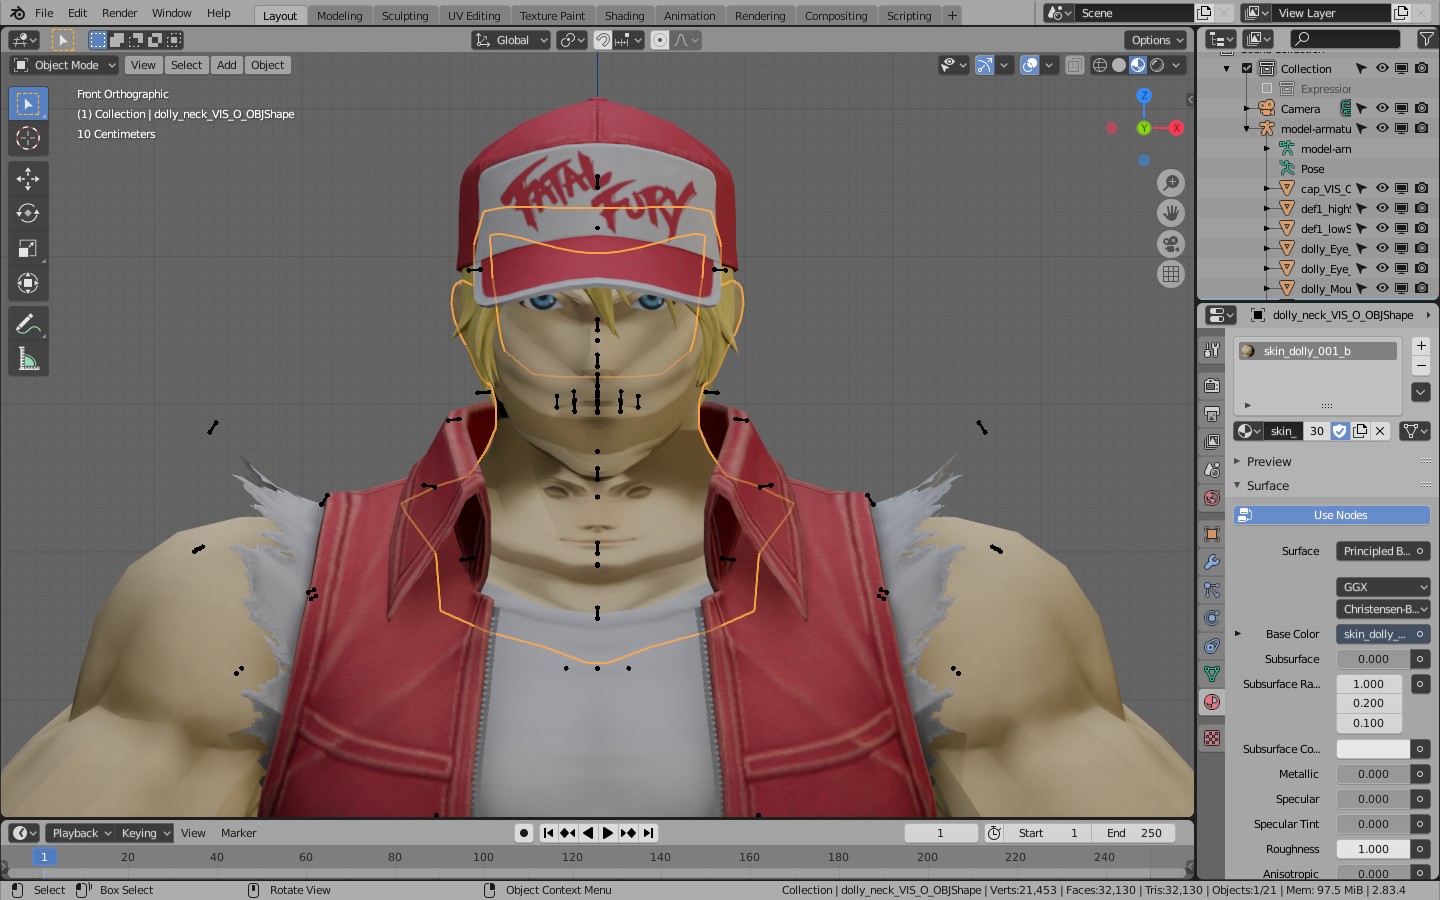Add a material slot with plus button
The image size is (1440, 900).
click(1421, 345)
